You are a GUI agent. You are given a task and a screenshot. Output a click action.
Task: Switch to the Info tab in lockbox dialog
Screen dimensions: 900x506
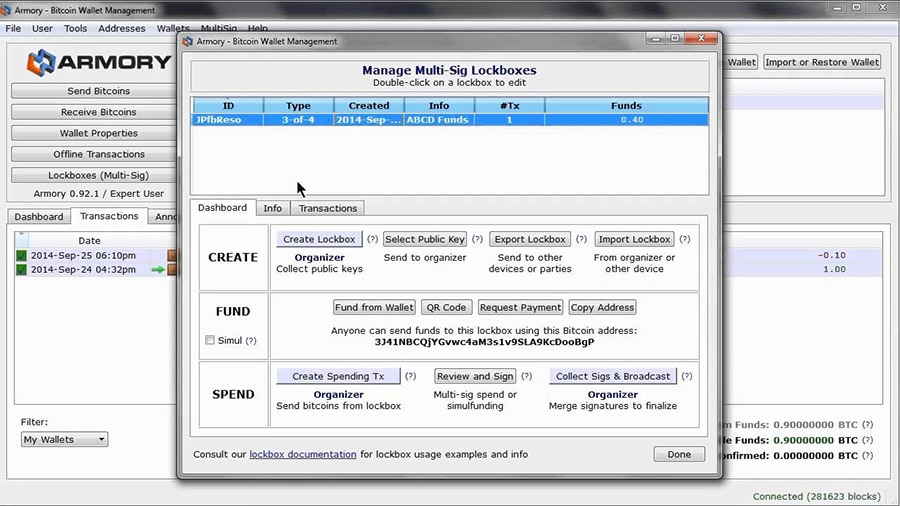click(x=272, y=208)
